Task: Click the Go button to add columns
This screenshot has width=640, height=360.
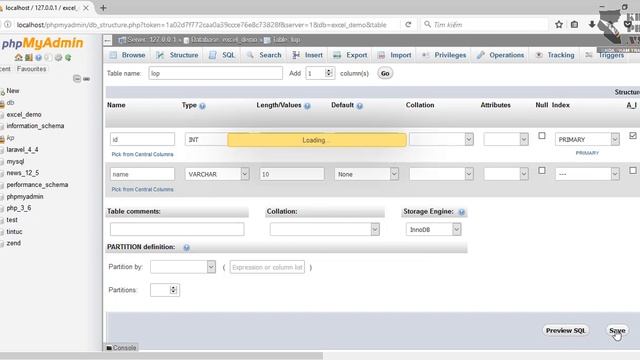Action: 385,73
